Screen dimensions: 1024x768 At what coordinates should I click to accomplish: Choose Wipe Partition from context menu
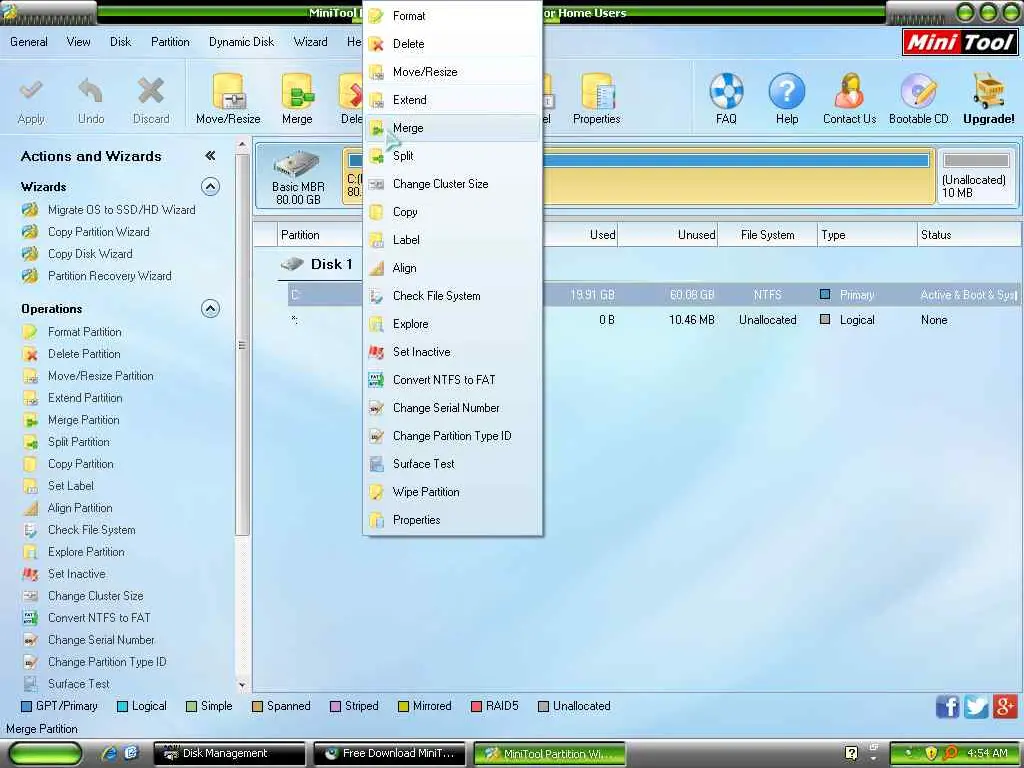coord(453,492)
